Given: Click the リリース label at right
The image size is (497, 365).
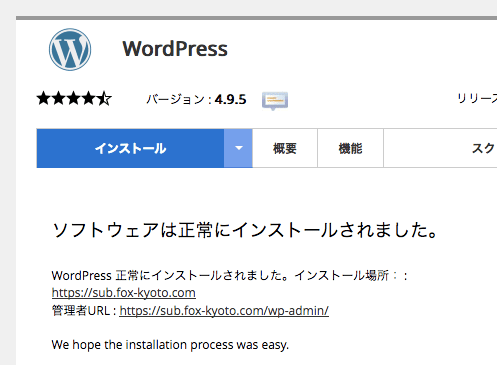Looking at the screenshot, I should 477,99.
